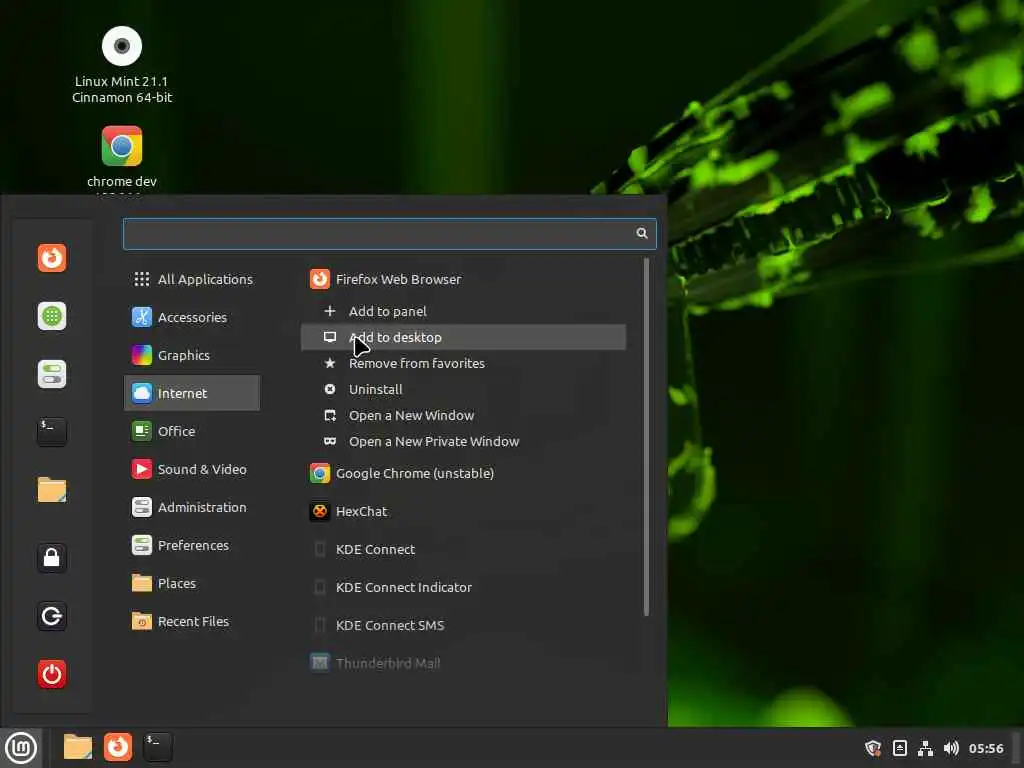The image size is (1024, 768).
Task: Open Files from the bottom panel
Action: point(77,747)
